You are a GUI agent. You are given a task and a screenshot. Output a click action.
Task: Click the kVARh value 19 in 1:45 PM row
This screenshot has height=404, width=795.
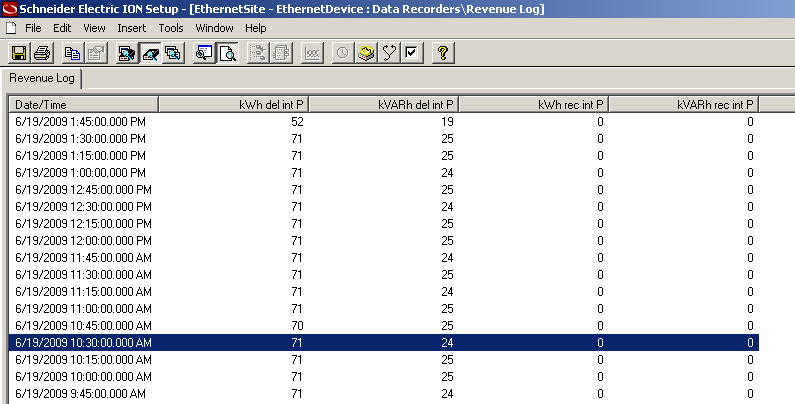(x=447, y=122)
